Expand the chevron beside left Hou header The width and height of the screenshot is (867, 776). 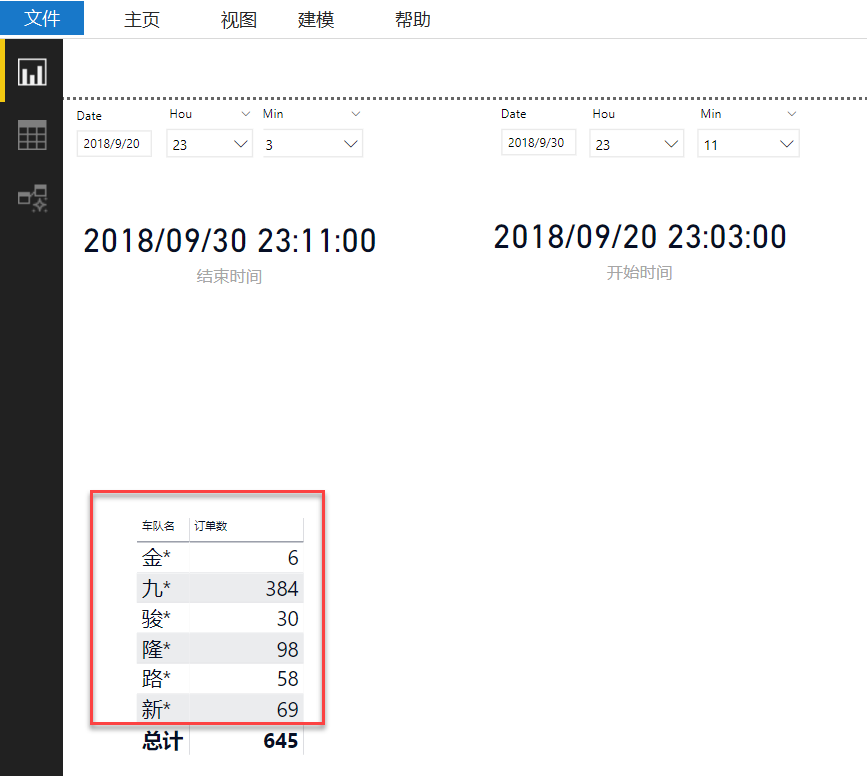click(246, 114)
